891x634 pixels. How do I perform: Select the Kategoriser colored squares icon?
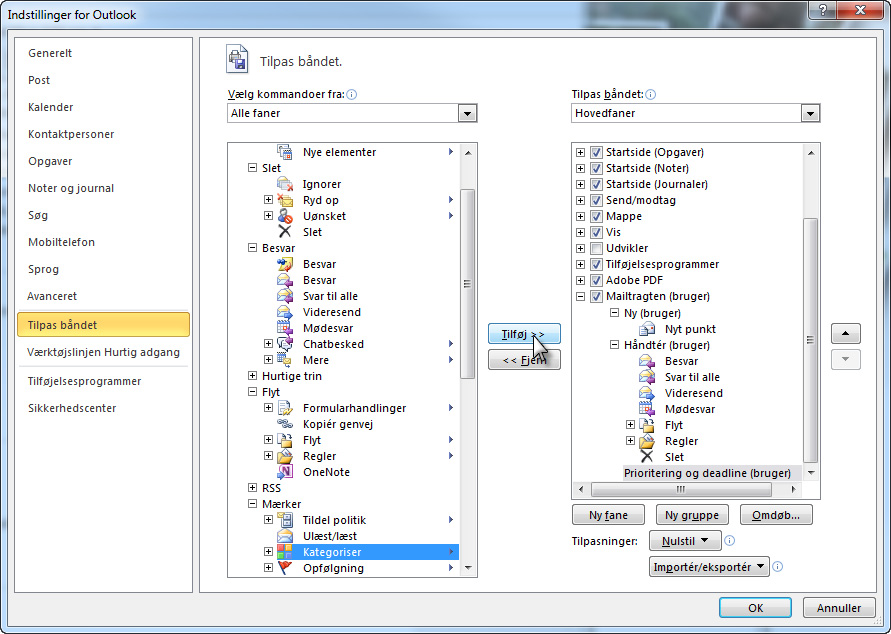point(285,552)
